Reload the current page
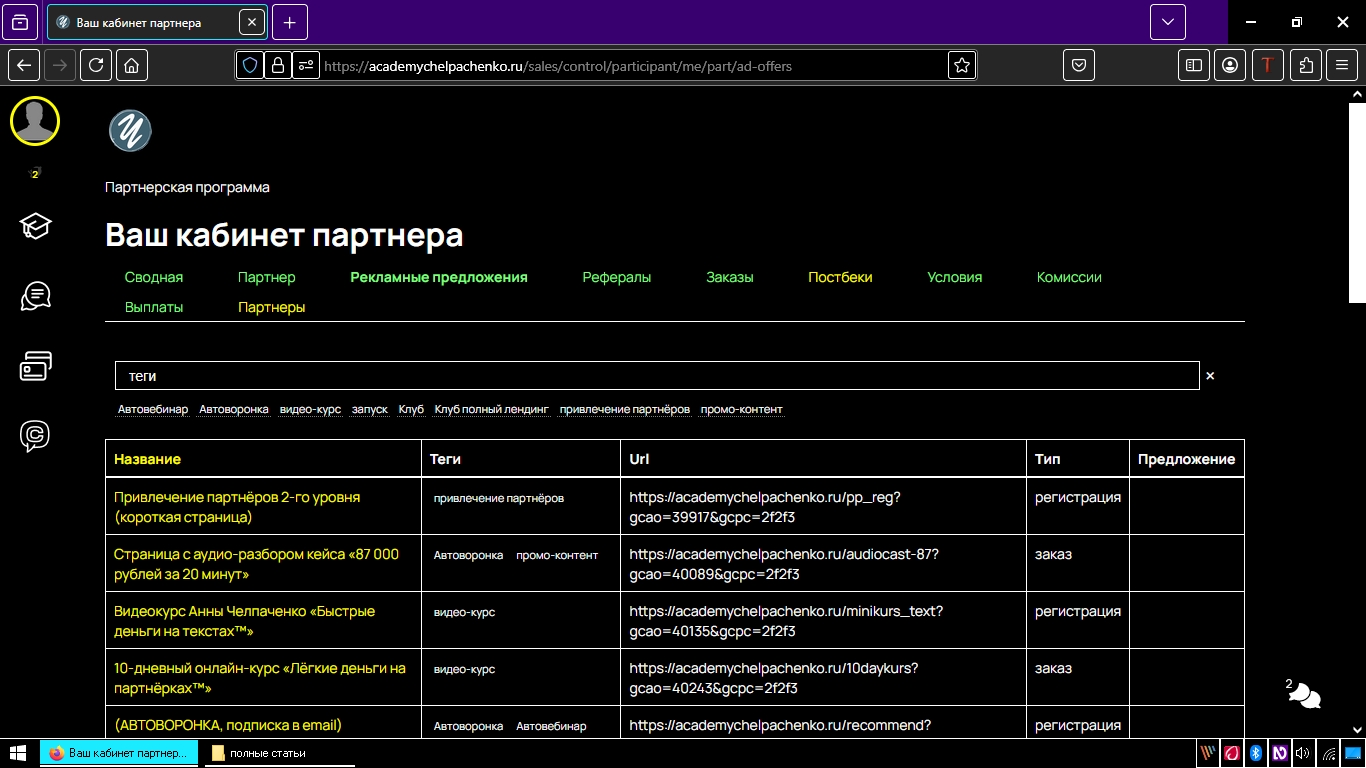 (96, 65)
